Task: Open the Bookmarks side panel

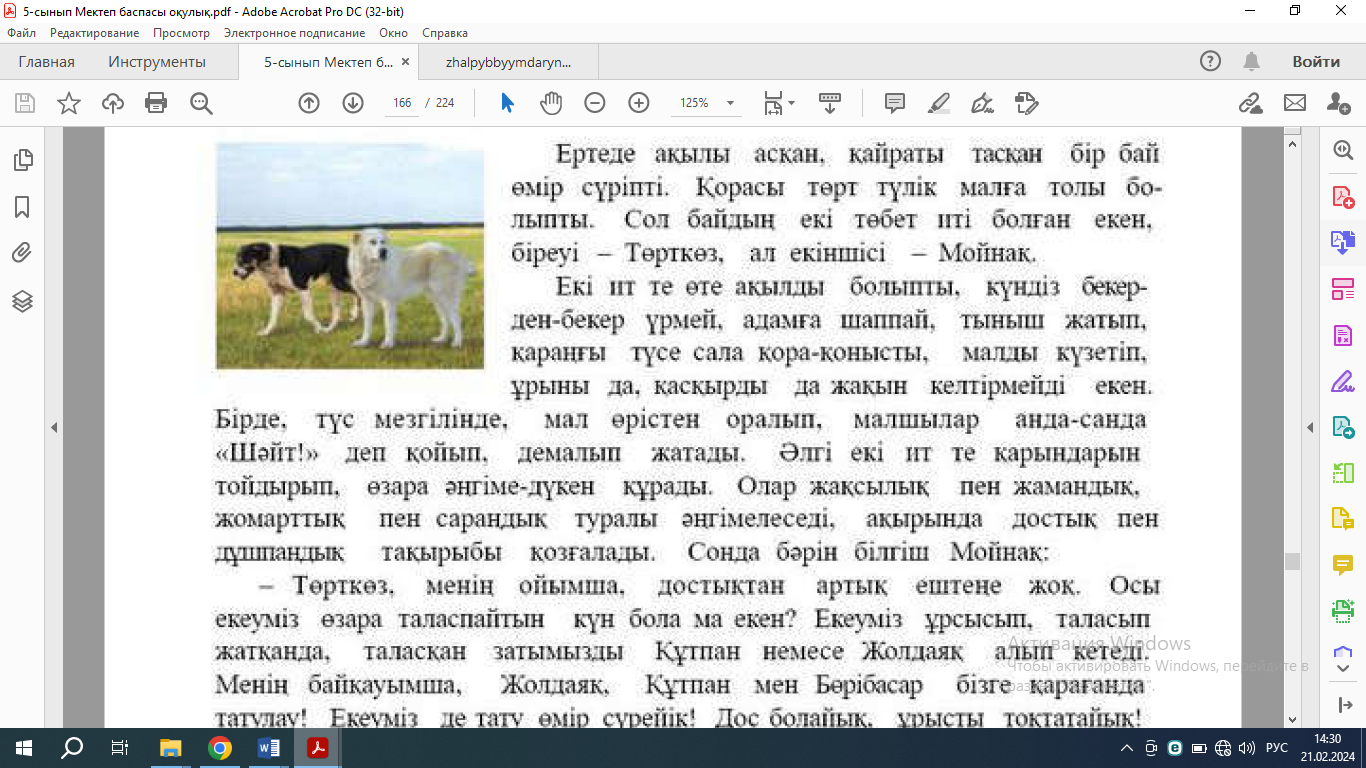Action: pos(22,207)
